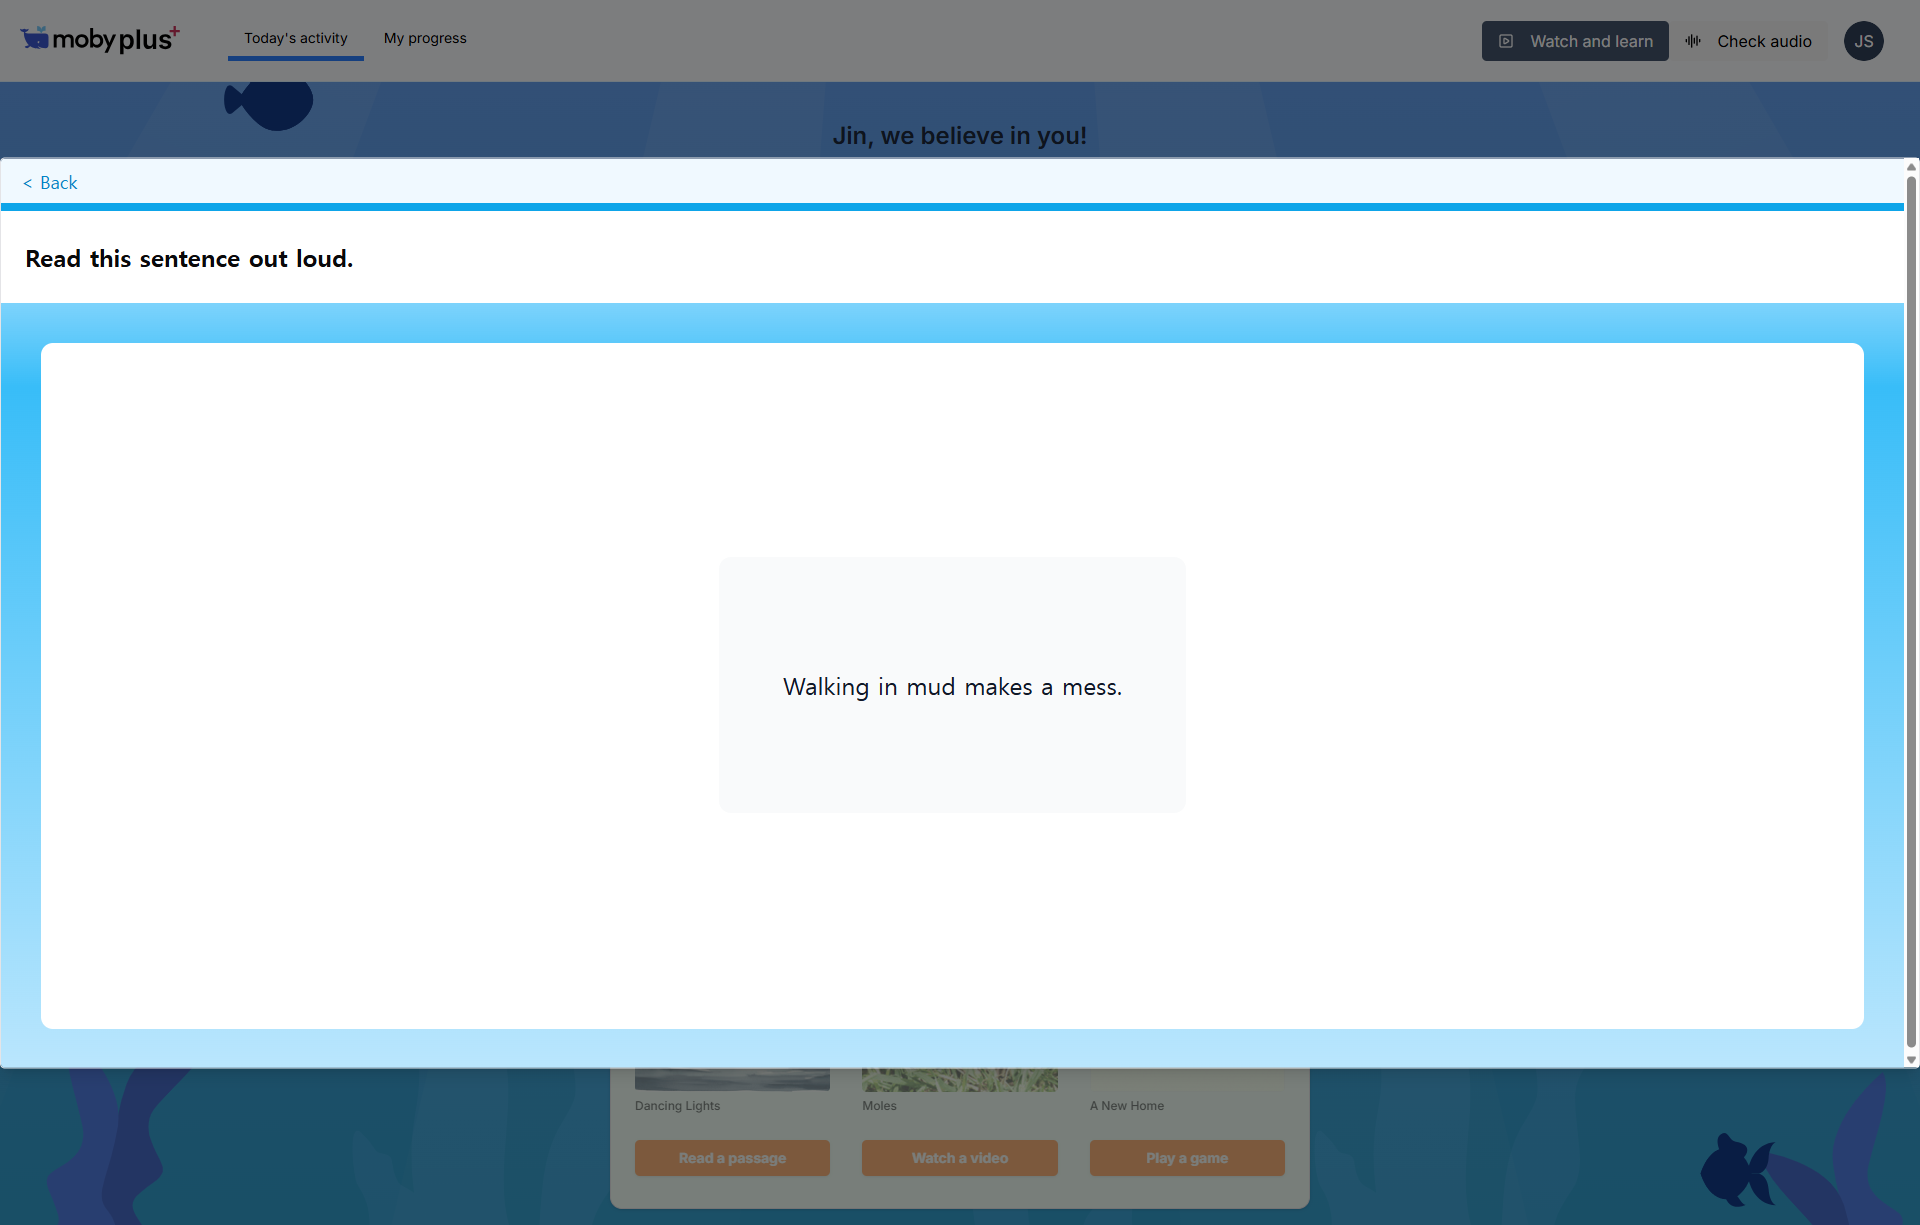Select the Dancing Lights thumbnail

(732, 1080)
